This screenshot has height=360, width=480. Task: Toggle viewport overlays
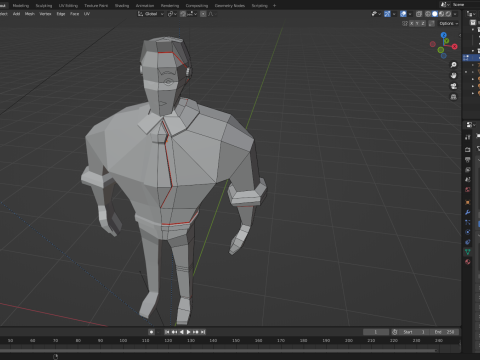coord(403,14)
